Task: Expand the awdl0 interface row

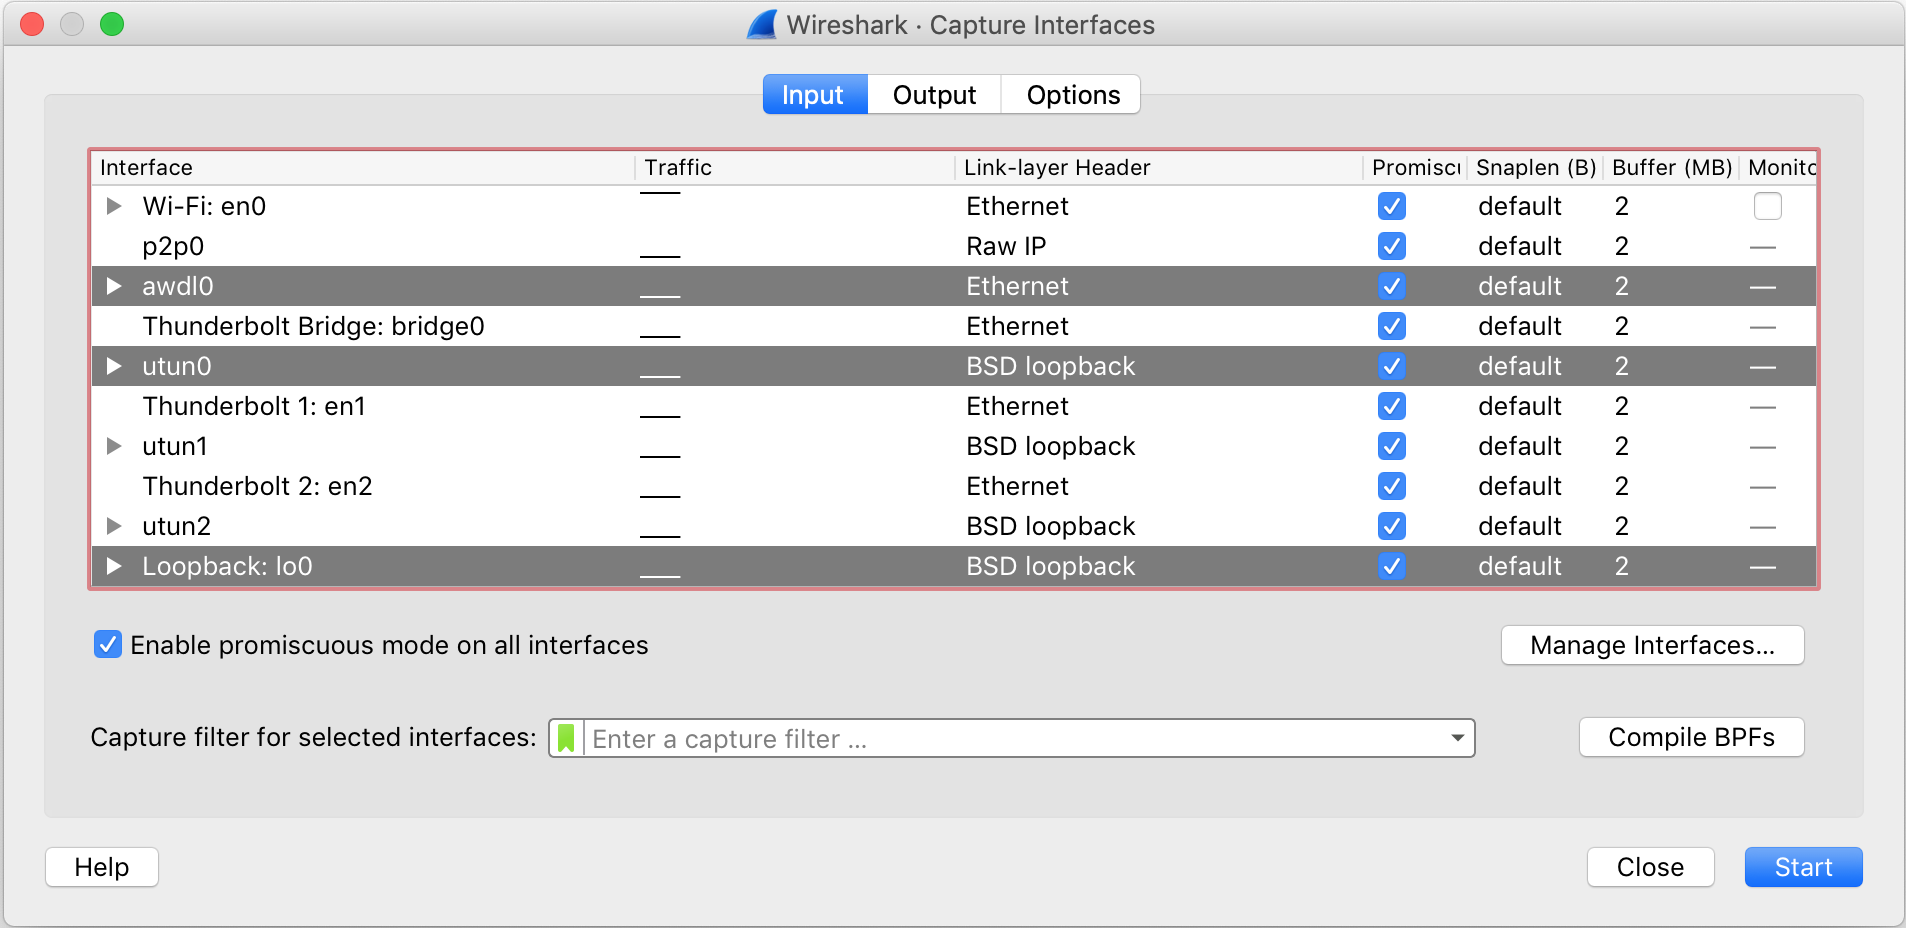Action: tap(114, 286)
